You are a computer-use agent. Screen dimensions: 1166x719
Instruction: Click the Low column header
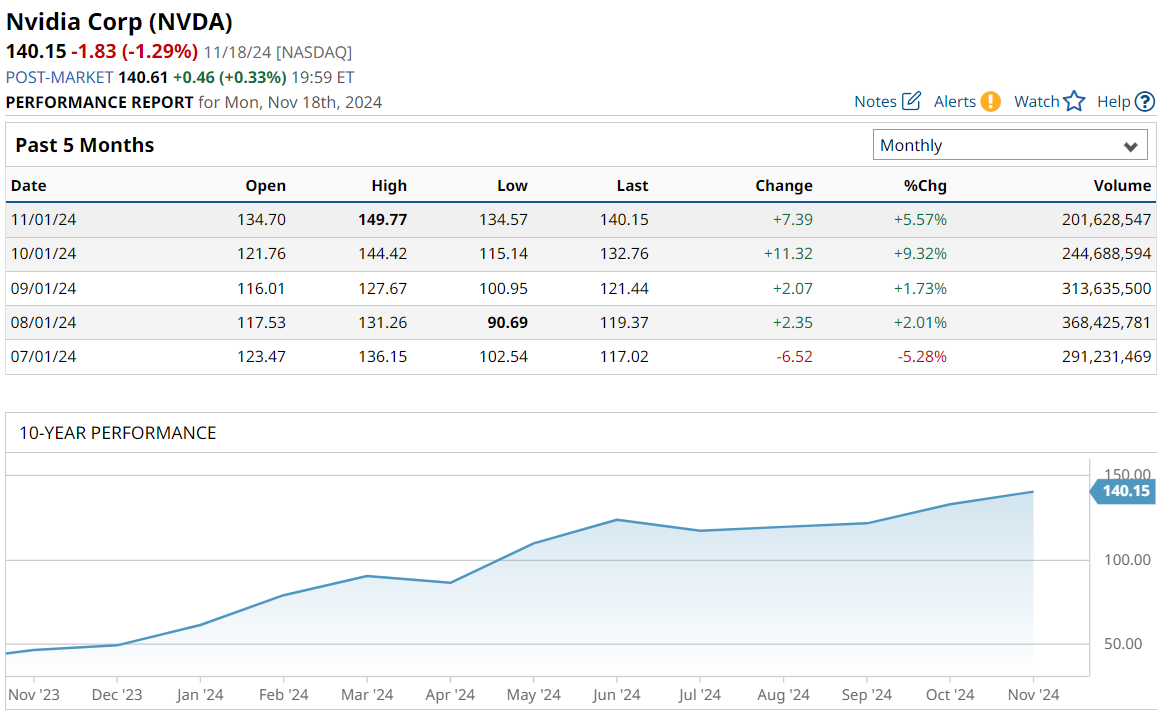512,186
